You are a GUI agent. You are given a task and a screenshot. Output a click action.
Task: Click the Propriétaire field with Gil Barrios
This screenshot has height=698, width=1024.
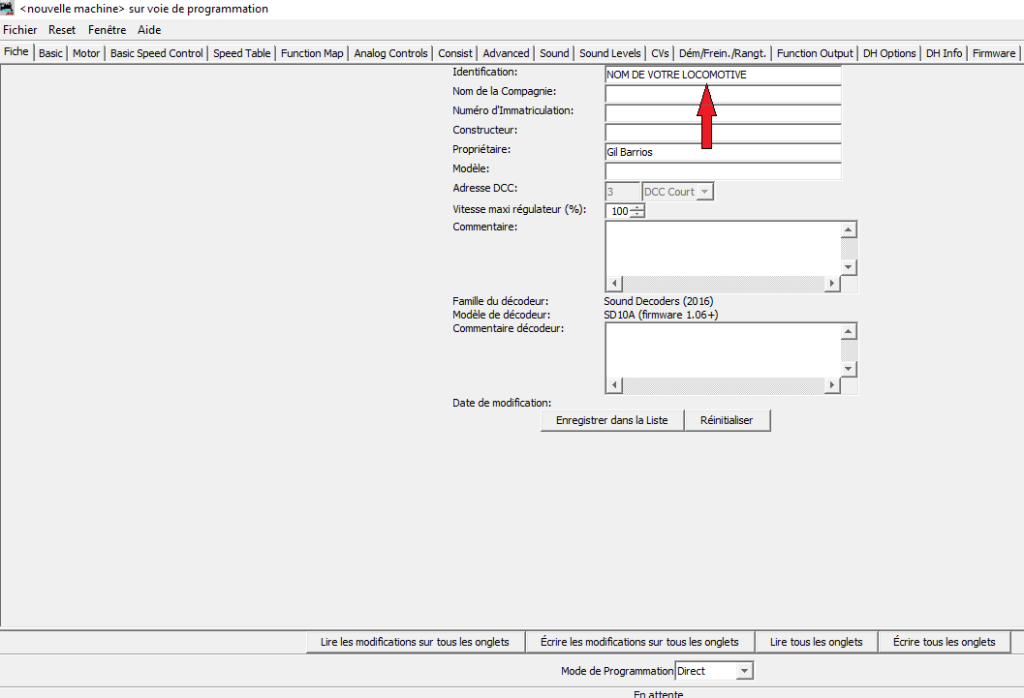tap(722, 152)
